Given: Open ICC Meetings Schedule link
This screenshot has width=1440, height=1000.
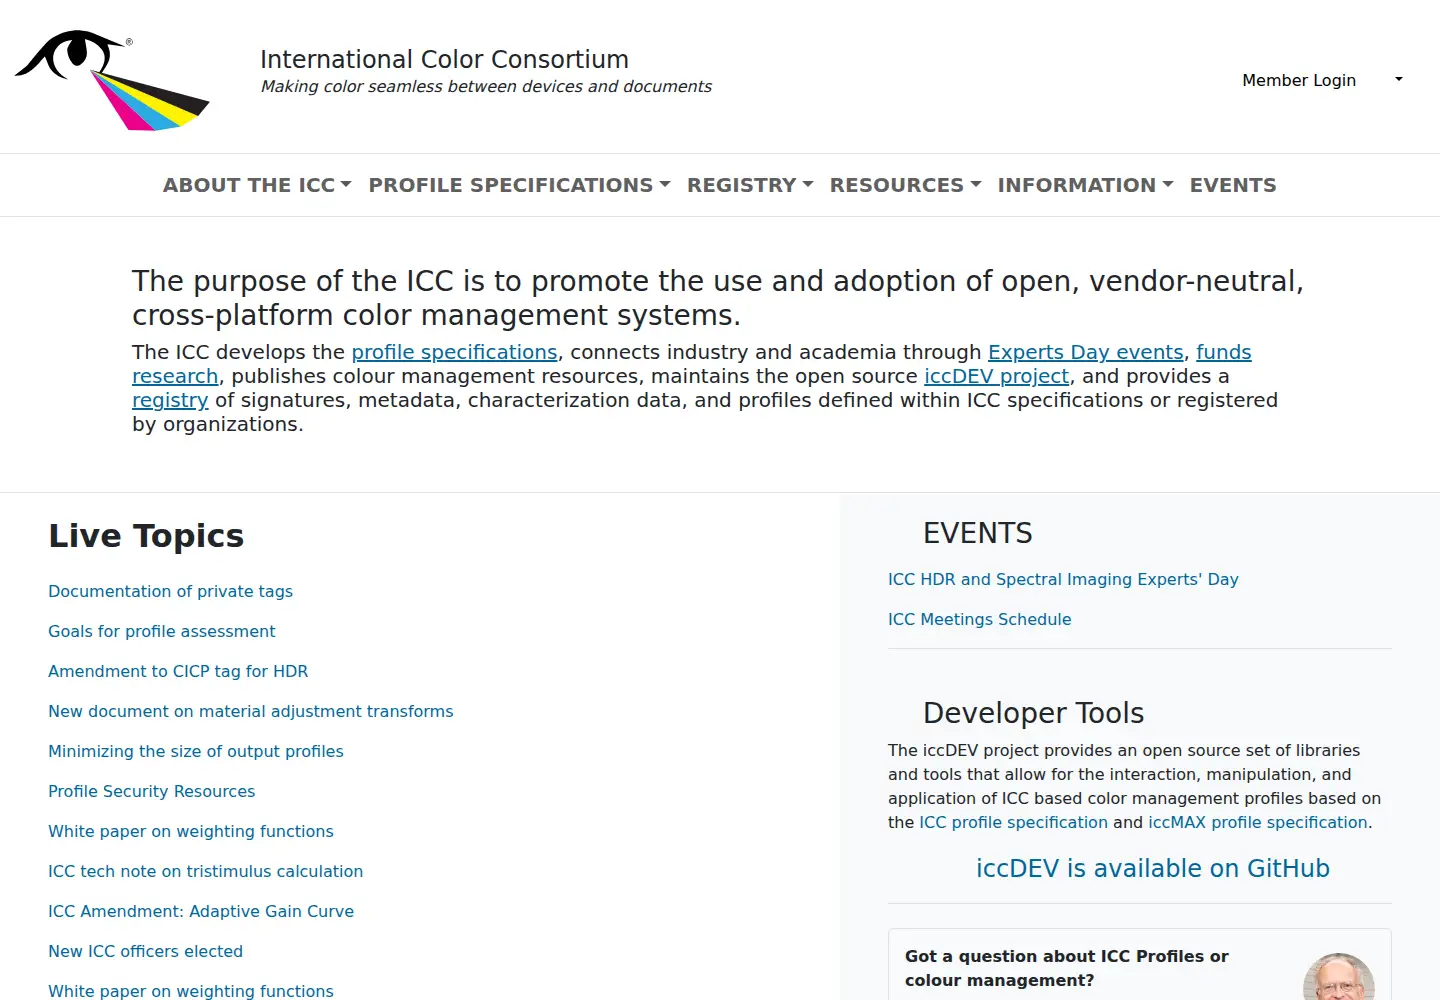Looking at the screenshot, I should point(979,619).
